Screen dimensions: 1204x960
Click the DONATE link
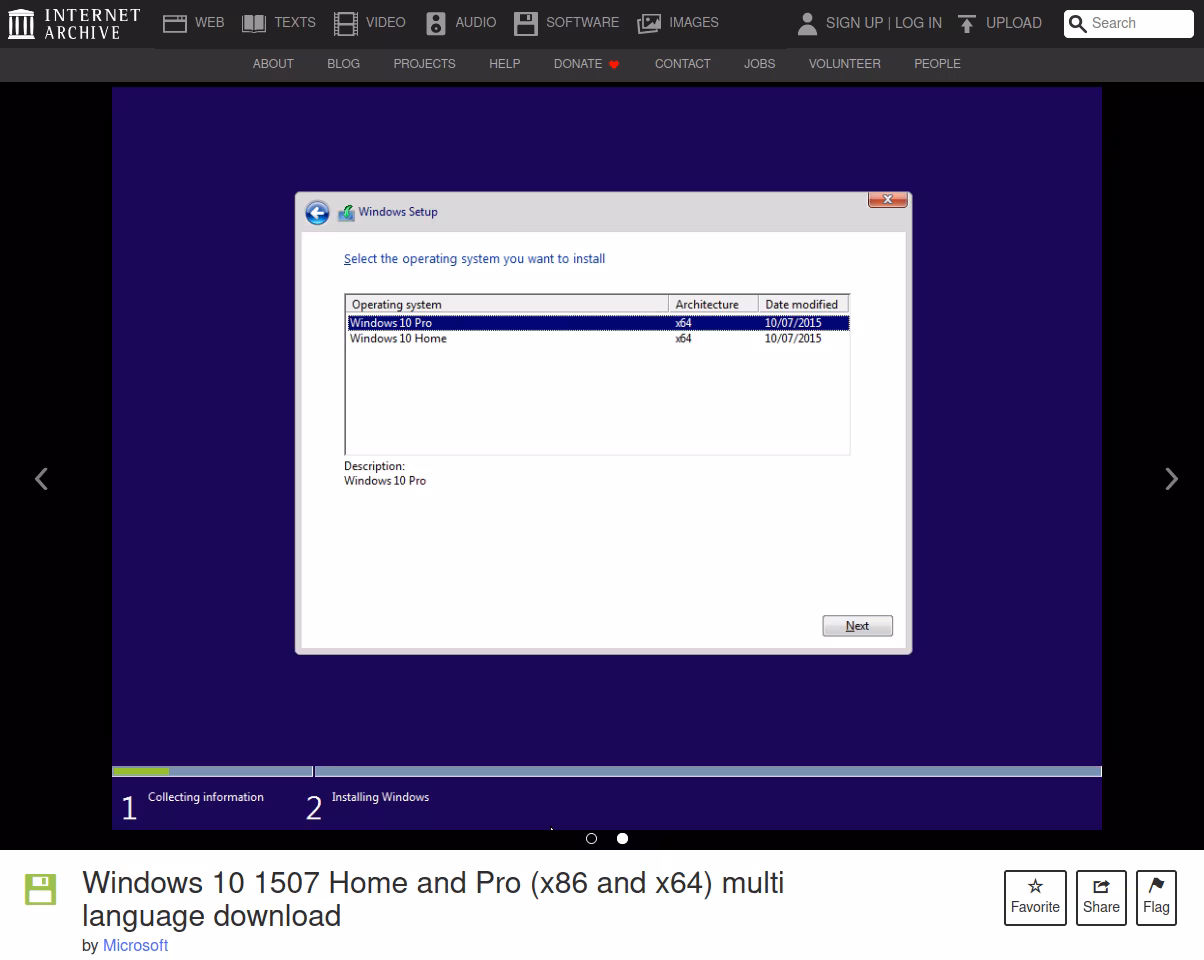578,64
